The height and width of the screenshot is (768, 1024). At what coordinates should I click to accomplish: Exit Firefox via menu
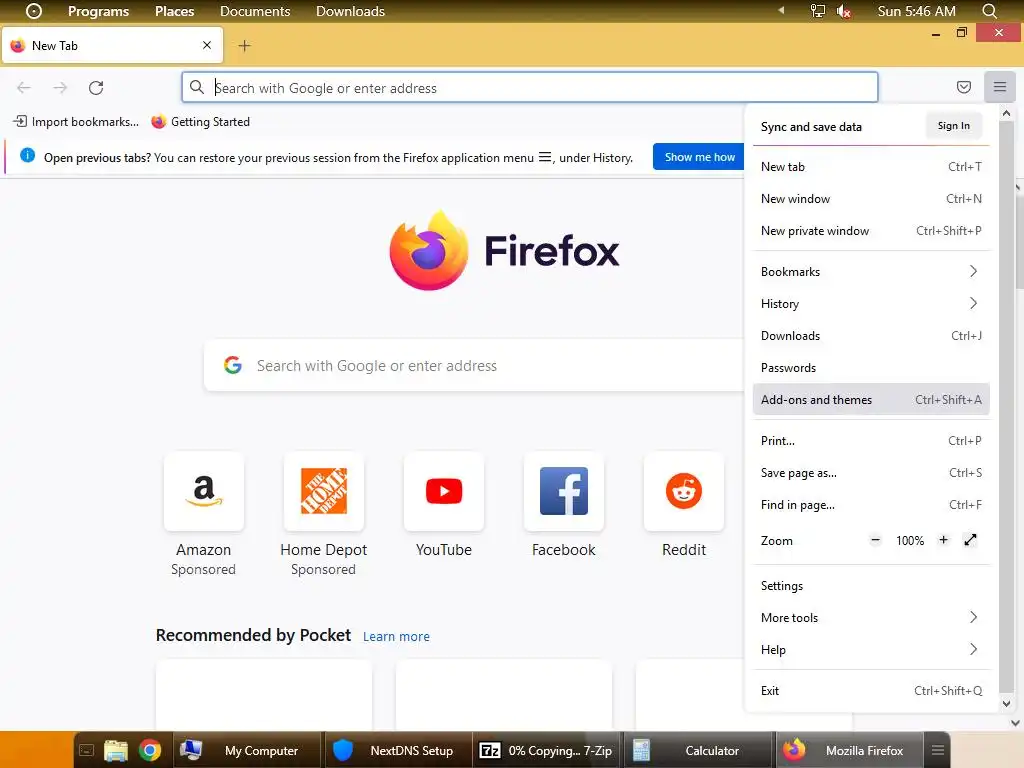(871, 690)
